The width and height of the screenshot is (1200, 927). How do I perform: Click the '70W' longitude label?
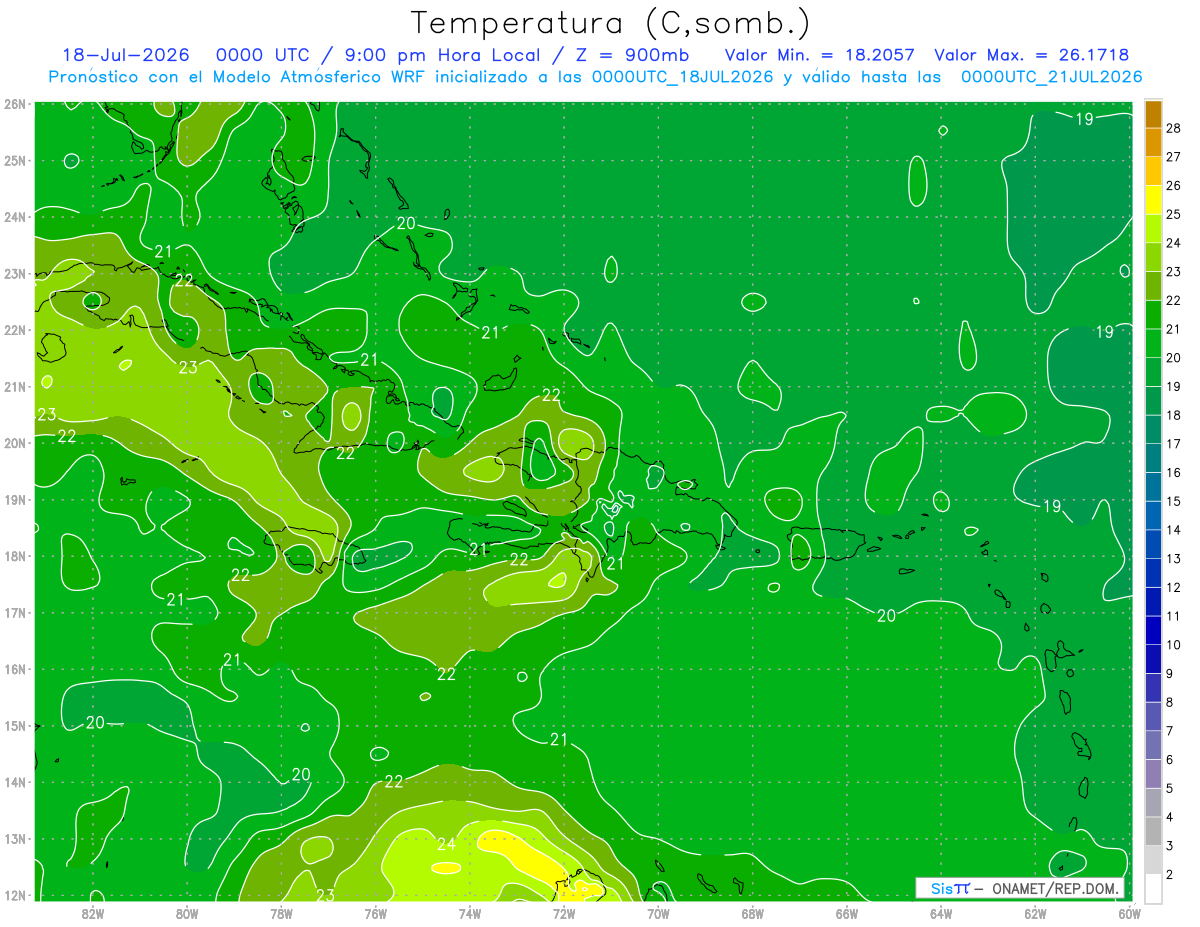[658, 913]
